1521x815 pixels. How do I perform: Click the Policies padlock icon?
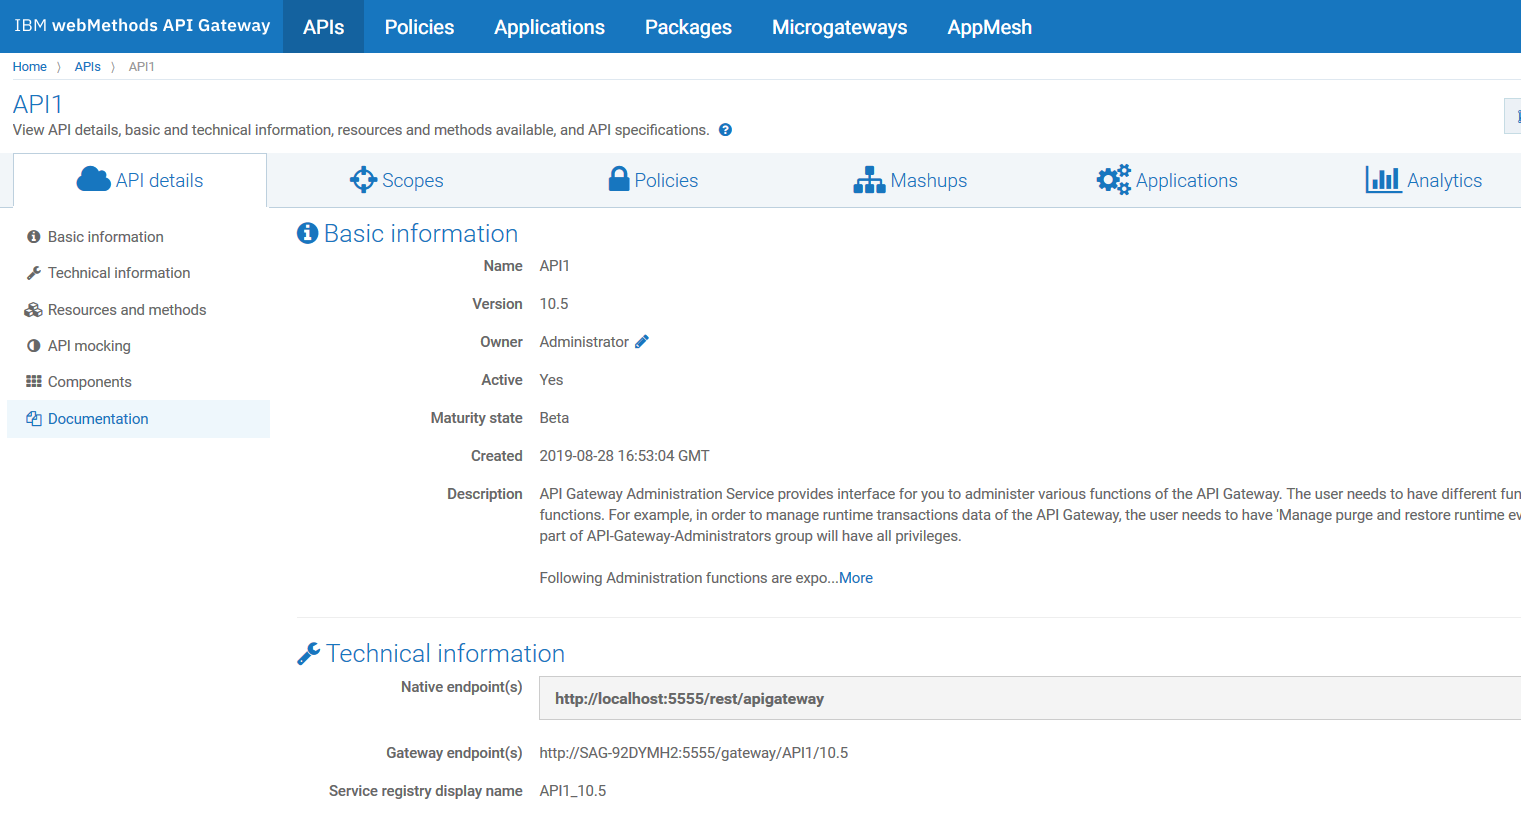click(619, 179)
